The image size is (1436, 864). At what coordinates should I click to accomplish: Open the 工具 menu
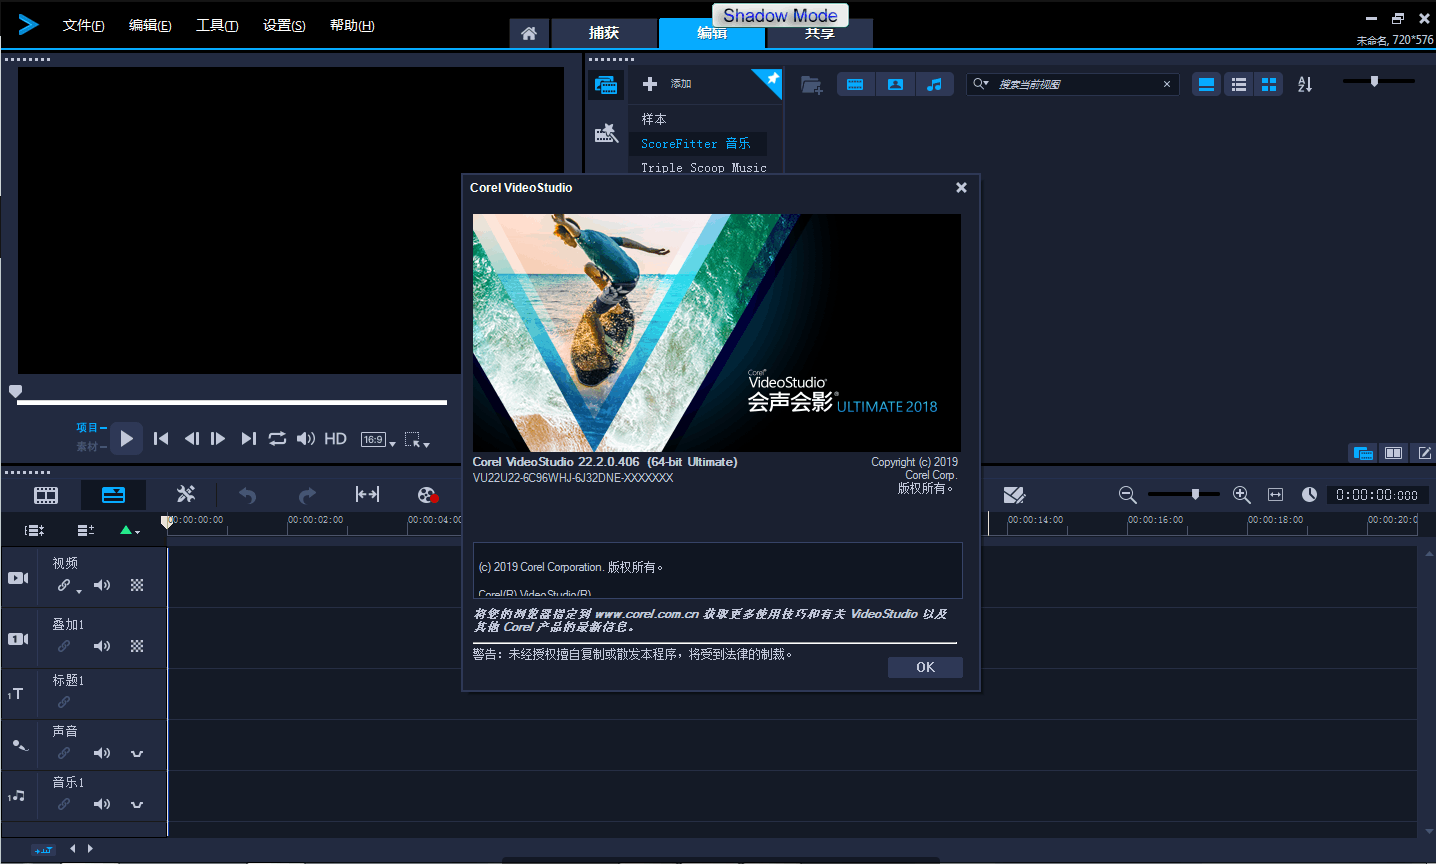(217, 25)
